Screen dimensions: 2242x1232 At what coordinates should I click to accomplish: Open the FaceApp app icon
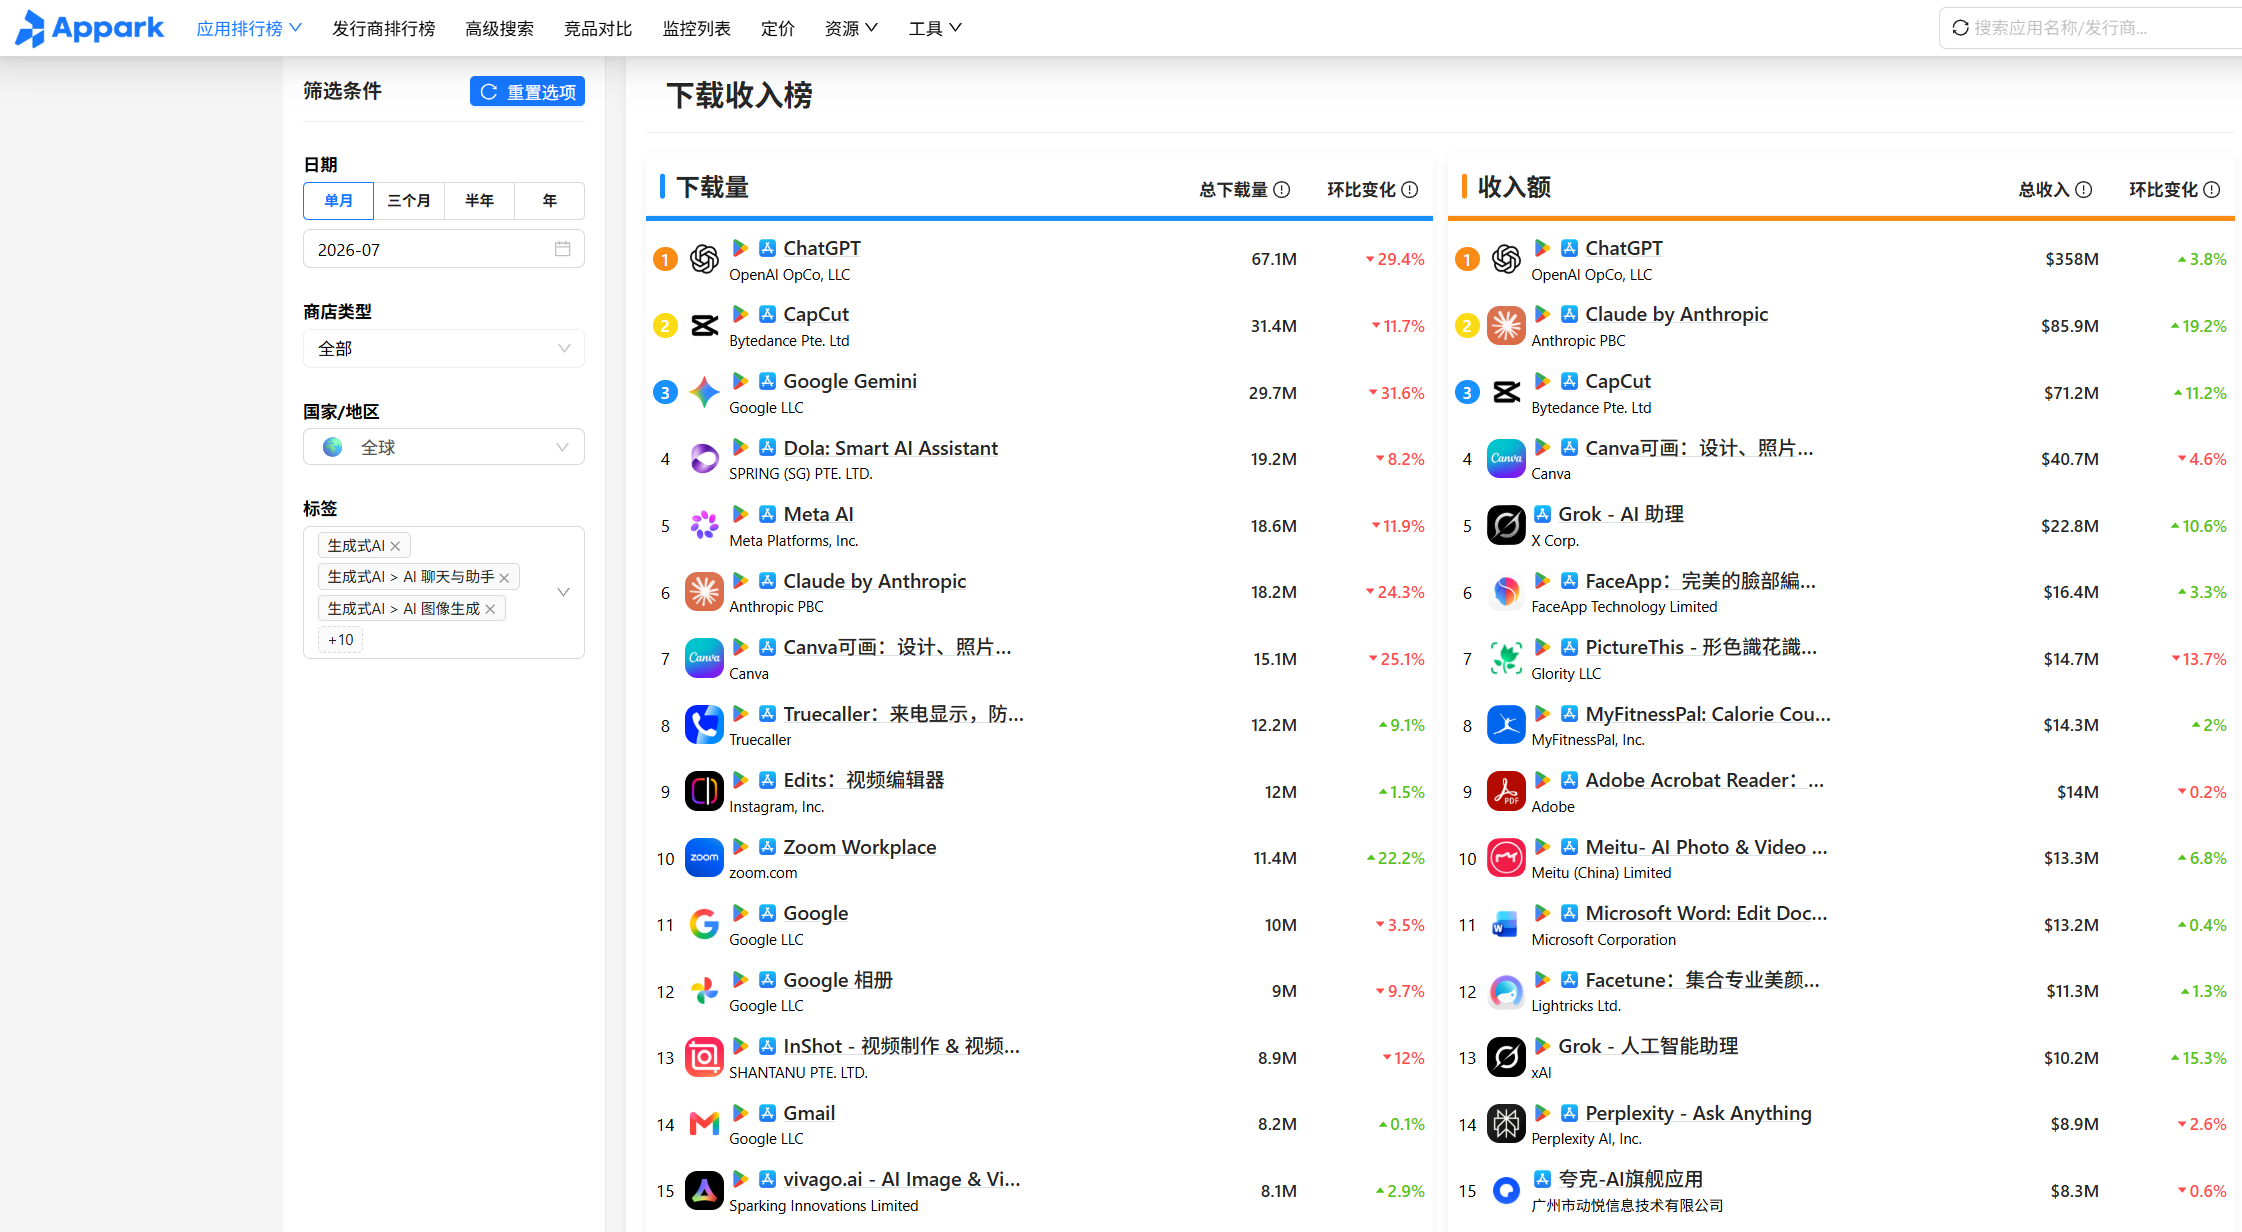coord(1506,592)
